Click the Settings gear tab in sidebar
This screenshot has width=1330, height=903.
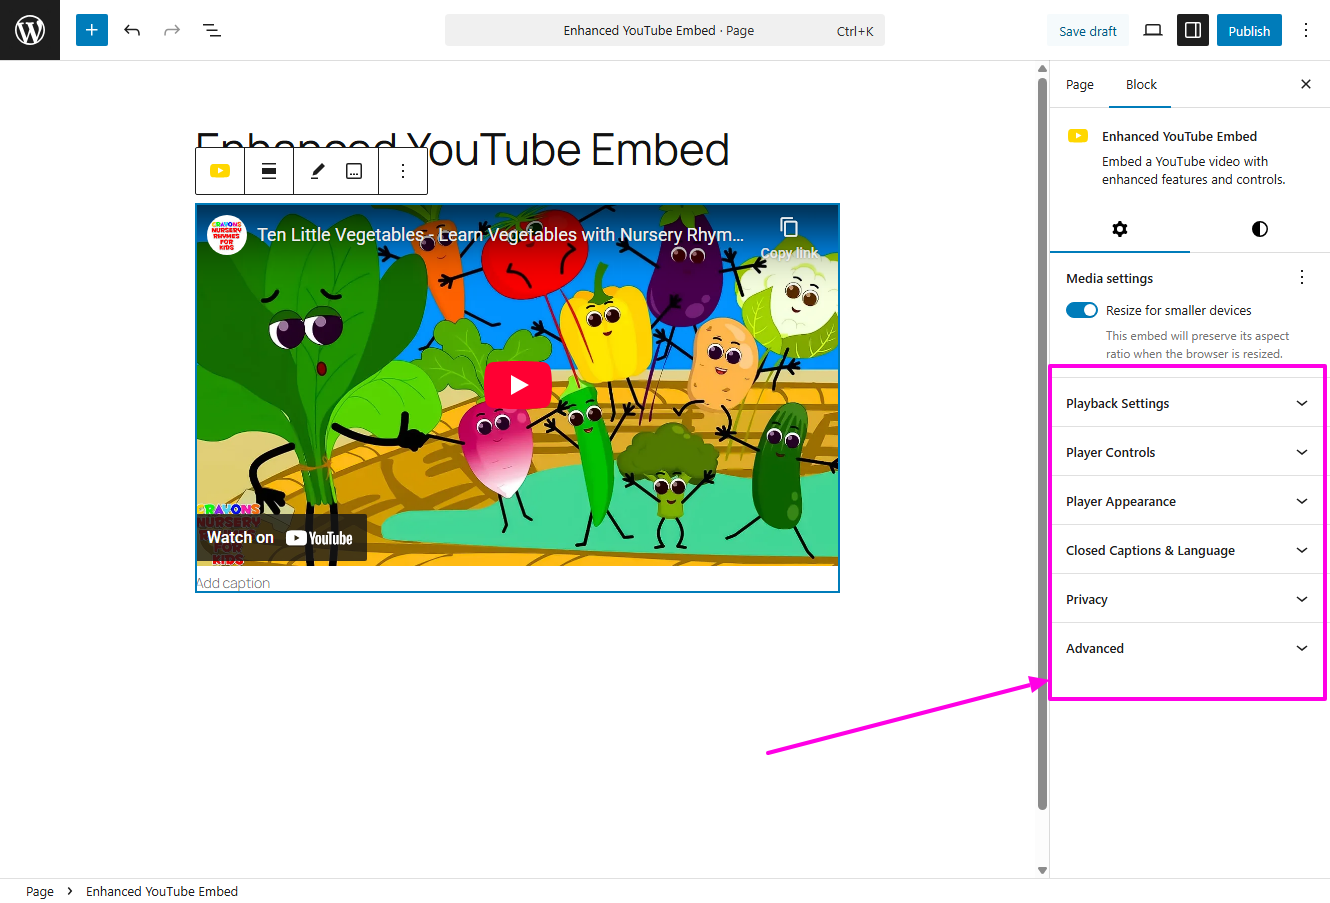tap(1119, 229)
